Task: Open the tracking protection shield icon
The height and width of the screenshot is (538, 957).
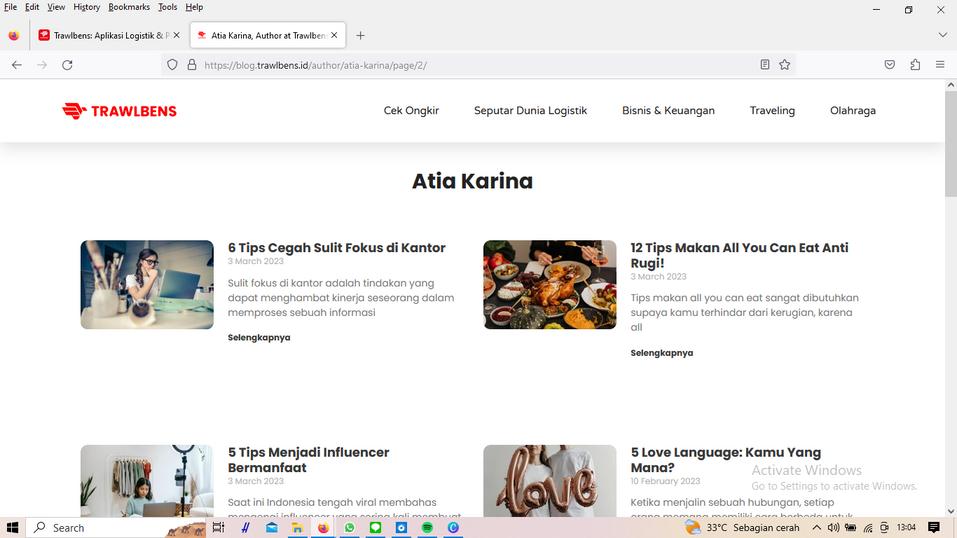Action: tap(172, 65)
